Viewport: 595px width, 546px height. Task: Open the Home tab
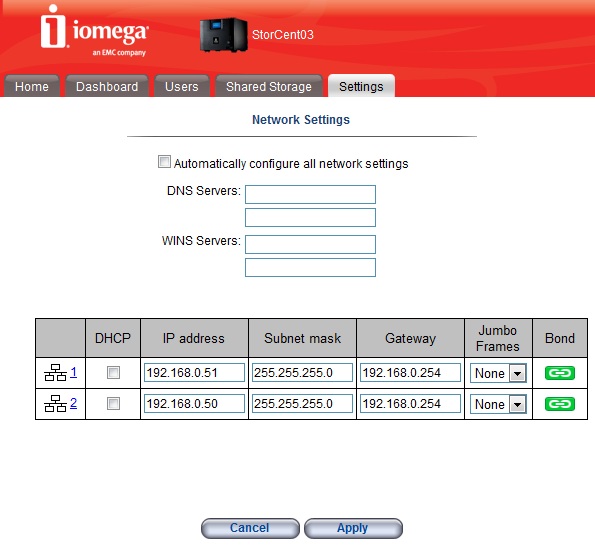32,87
